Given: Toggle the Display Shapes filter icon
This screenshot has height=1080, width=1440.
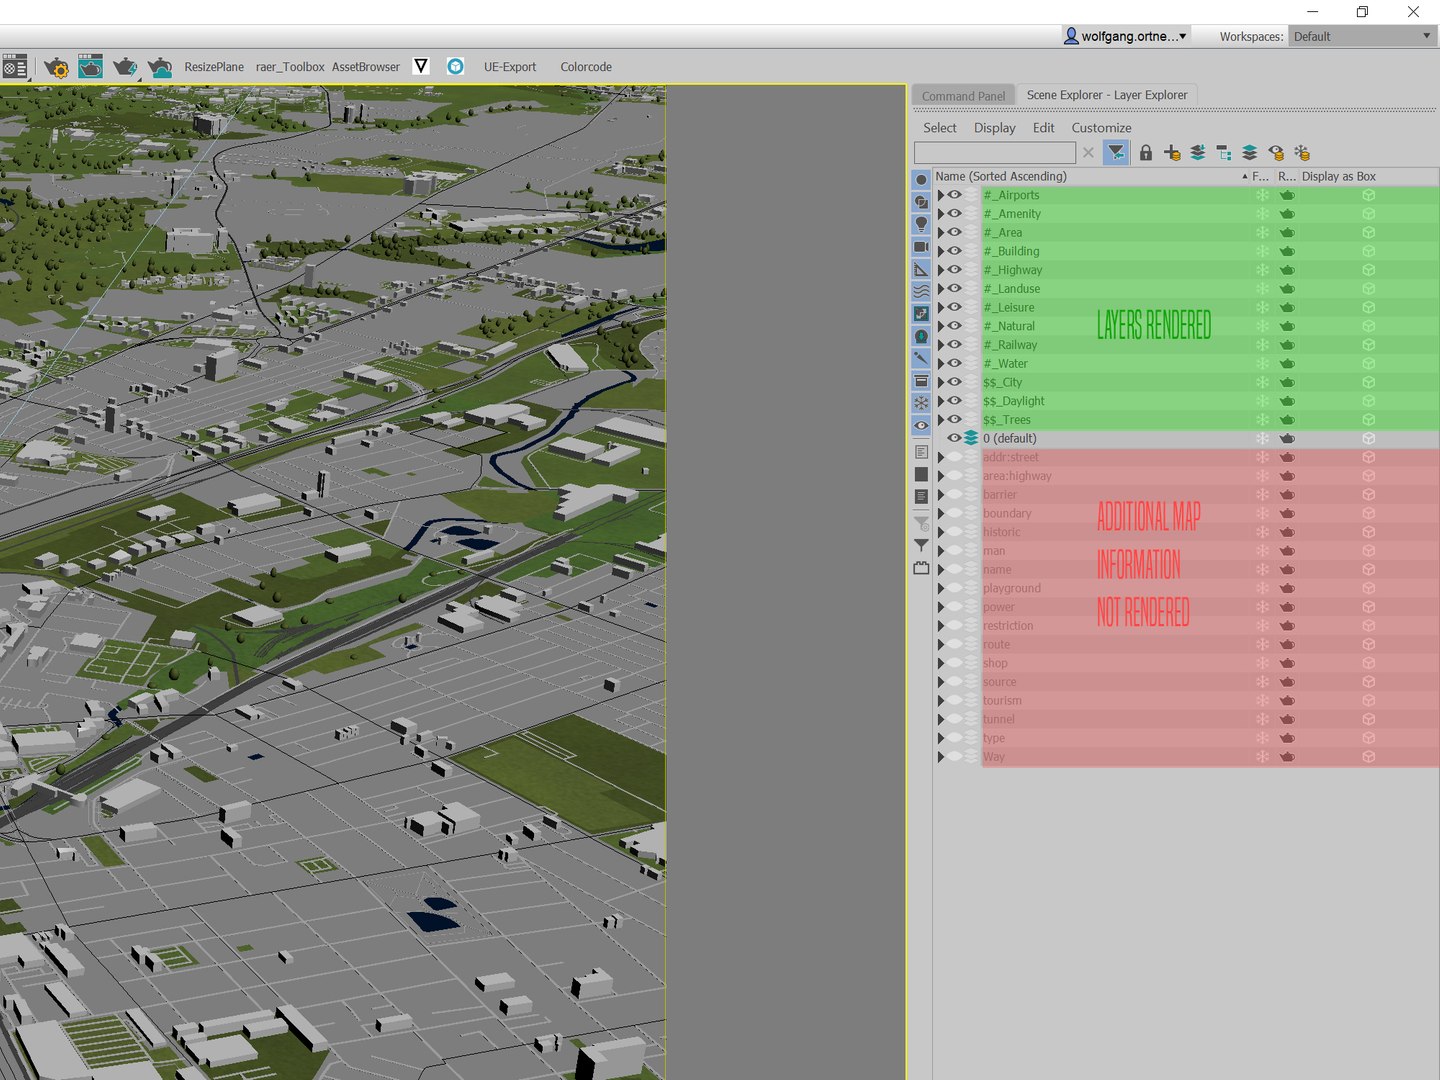Looking at the screenshot, I should pyautogui.click(x=921, y=202).
